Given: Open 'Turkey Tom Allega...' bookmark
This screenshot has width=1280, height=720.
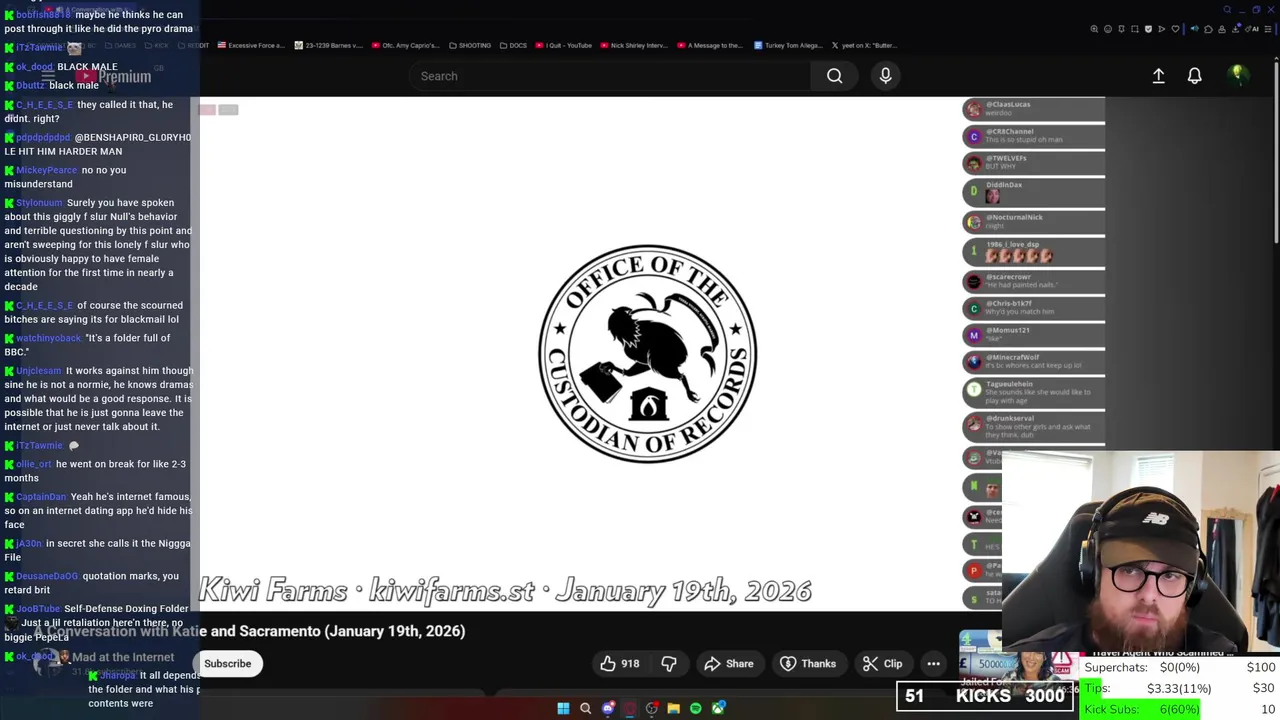Looking at the screenshot, I should (x=789, y=45).
